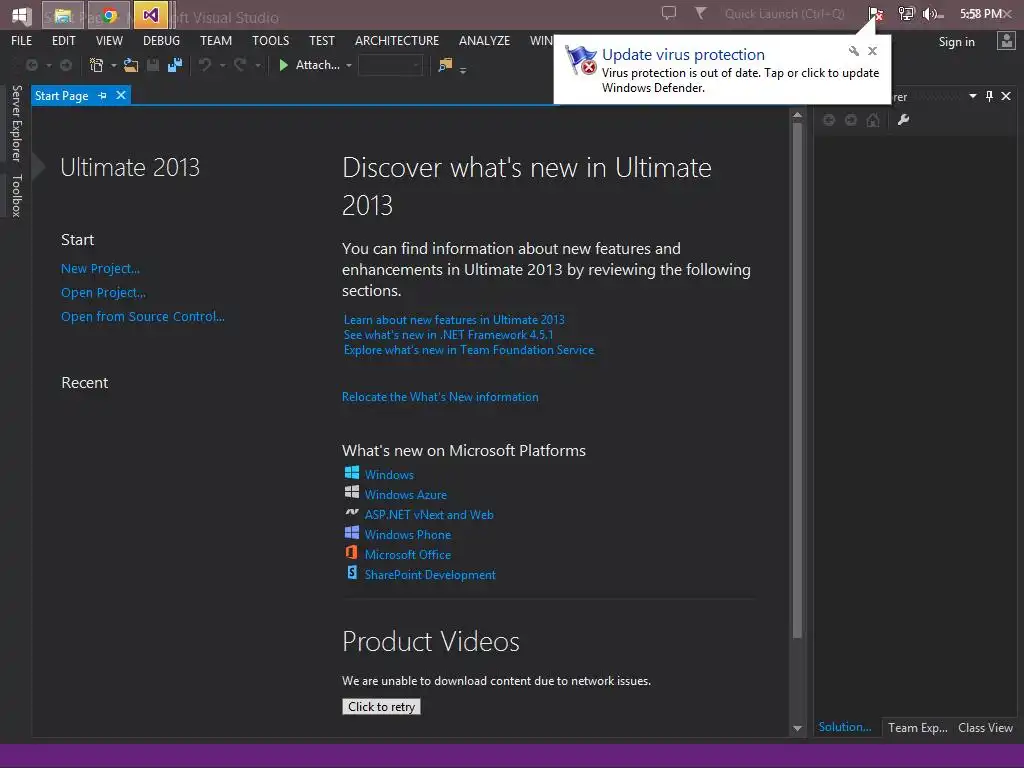Screen dimensions: 1024x768
Task: Open the FILE menu
Action: [22, 40]
